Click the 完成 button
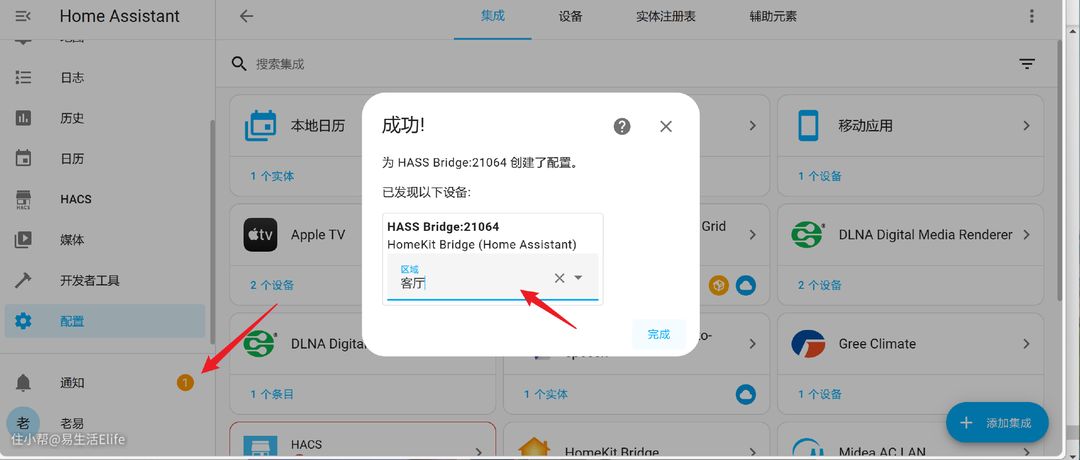 (658, 334)
